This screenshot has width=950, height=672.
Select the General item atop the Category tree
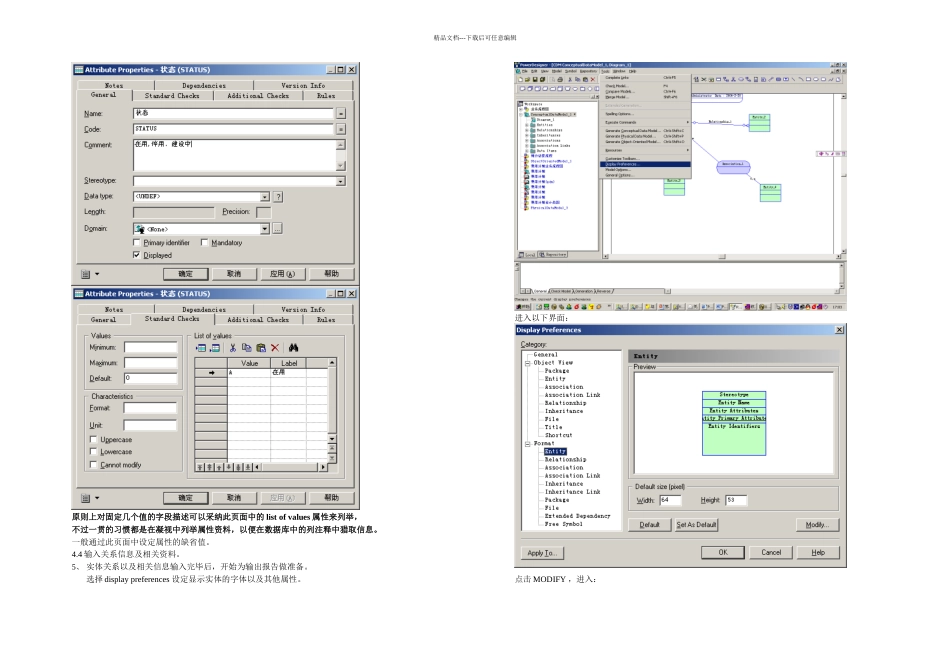click(x=545, y=354)
